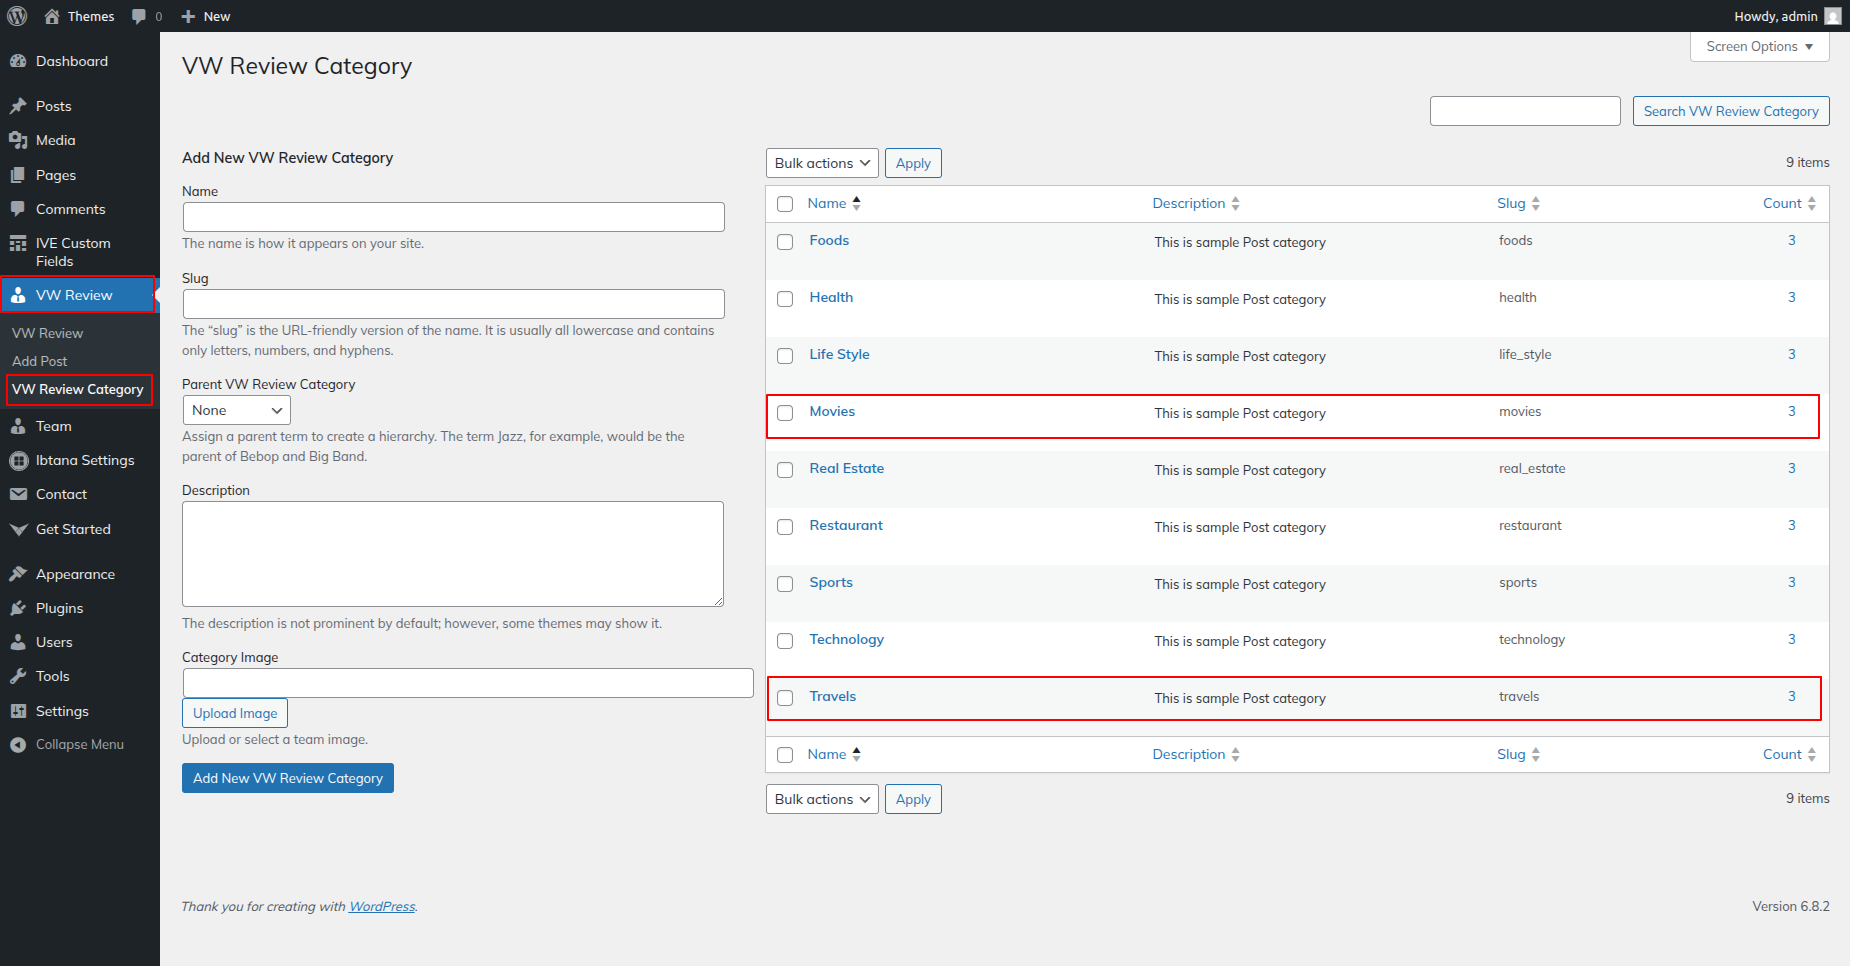This screenshot has height=966, width=1850.
Task: Collapse the sidebar menu
Action: coord(66,745)
